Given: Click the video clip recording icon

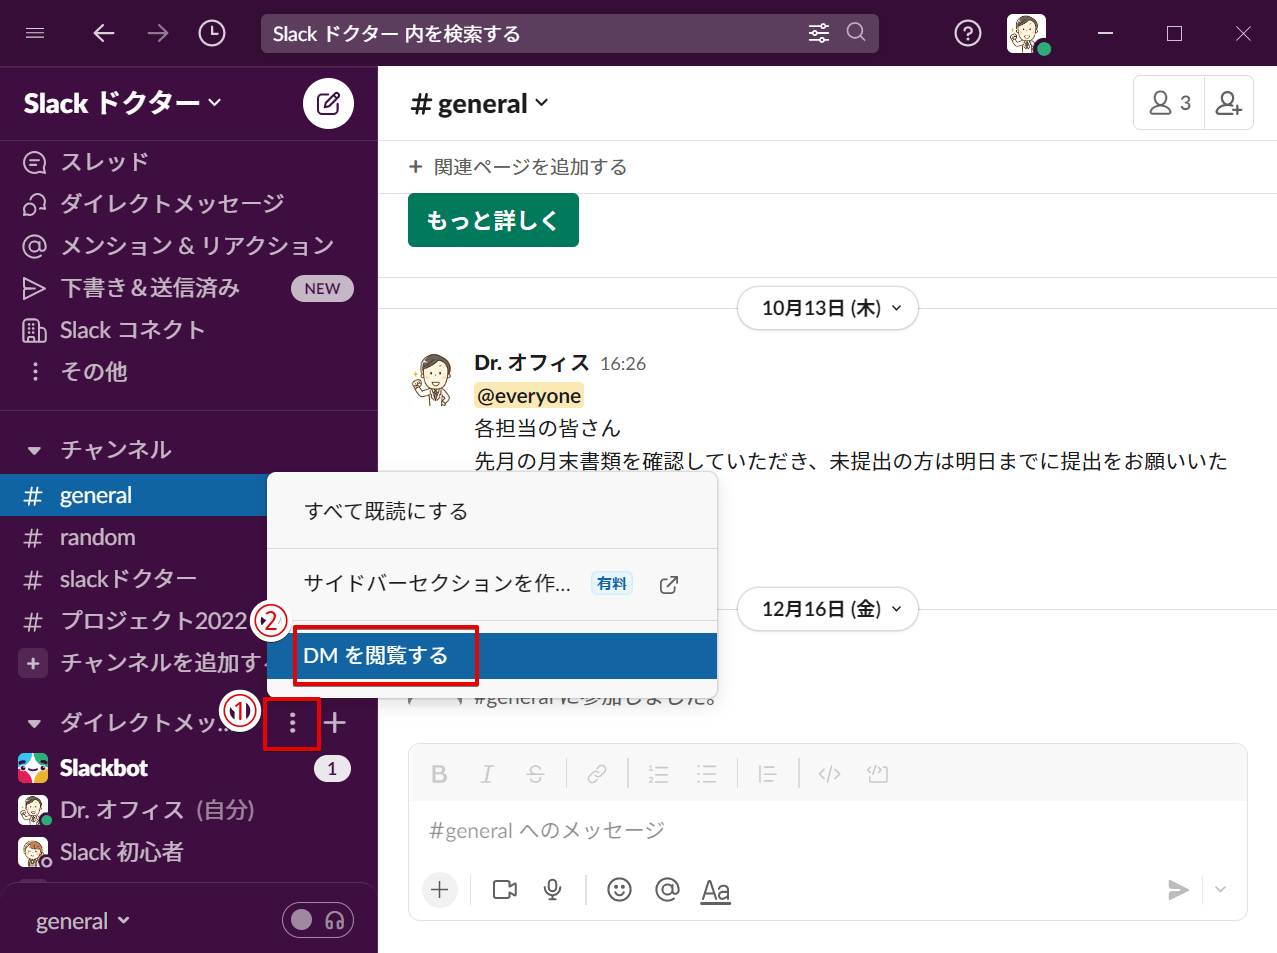Looking at the screenshot, I should (504, 889).
